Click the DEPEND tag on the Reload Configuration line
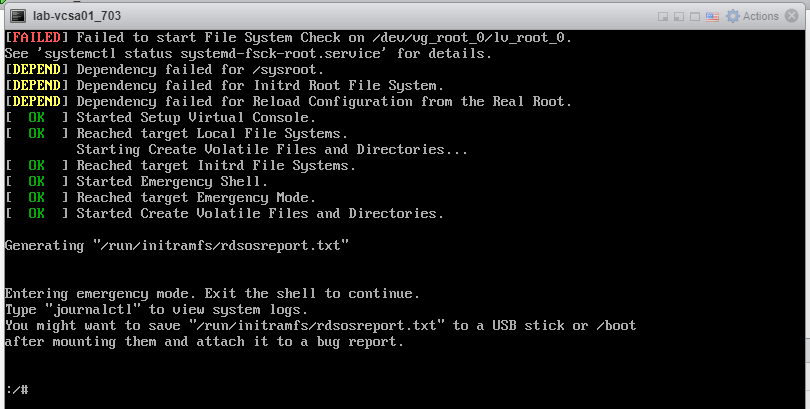Viewport: 810px width, 409px height. tap(37, 101)
